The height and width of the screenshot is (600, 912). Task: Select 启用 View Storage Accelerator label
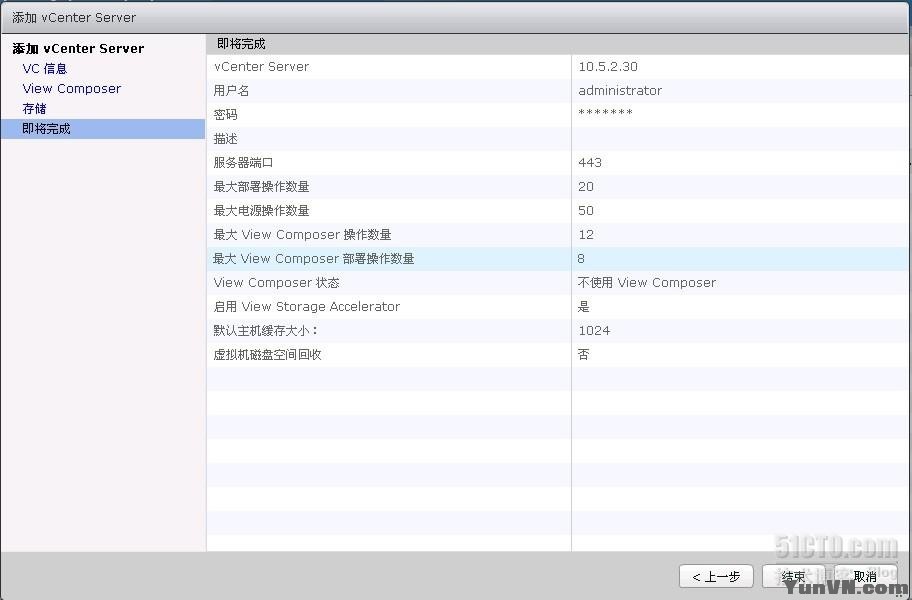(x=307, y=306)
